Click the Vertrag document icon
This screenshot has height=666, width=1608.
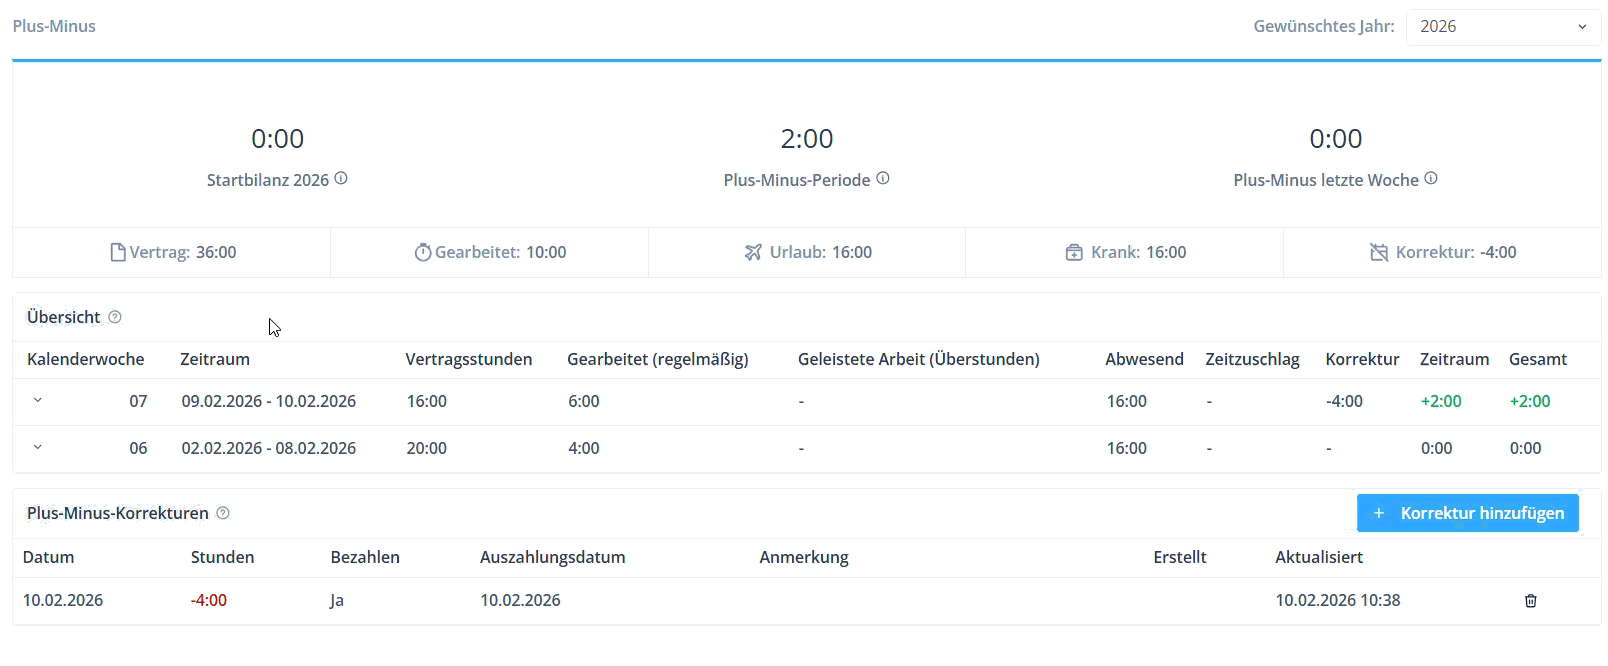118,253
